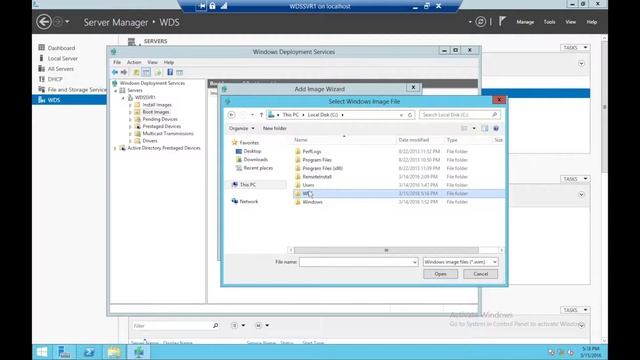The image size is (640, 360).
Task: Select Pending Devices in WDS tree
Action: [160, 119]
